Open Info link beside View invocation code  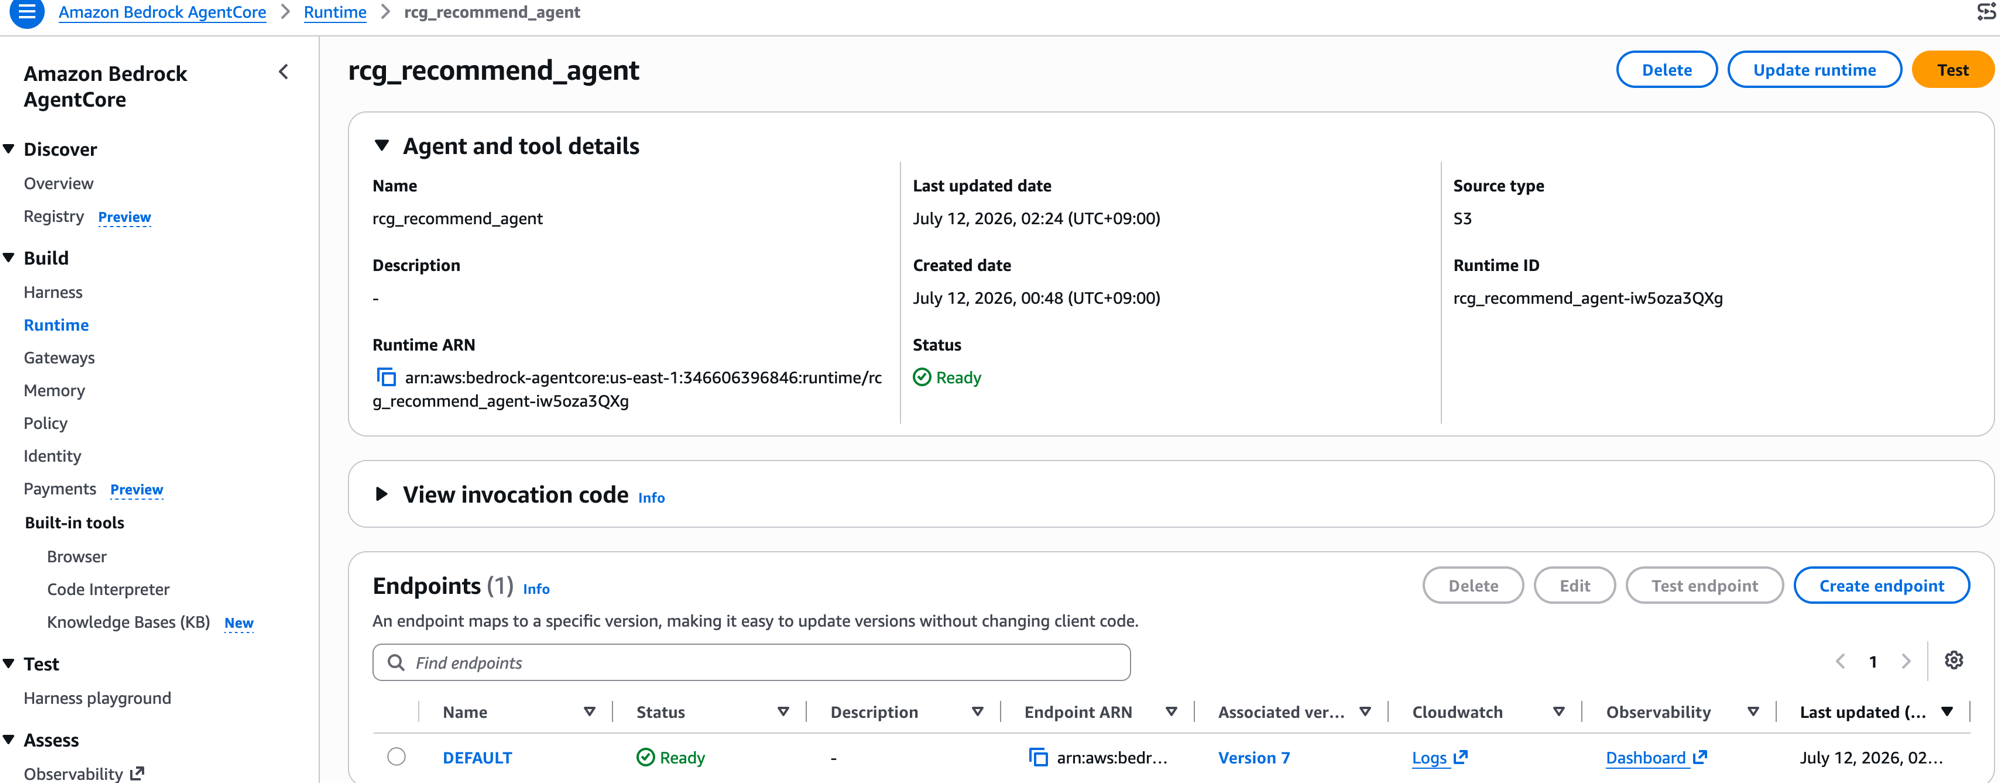tap(651, 497)
